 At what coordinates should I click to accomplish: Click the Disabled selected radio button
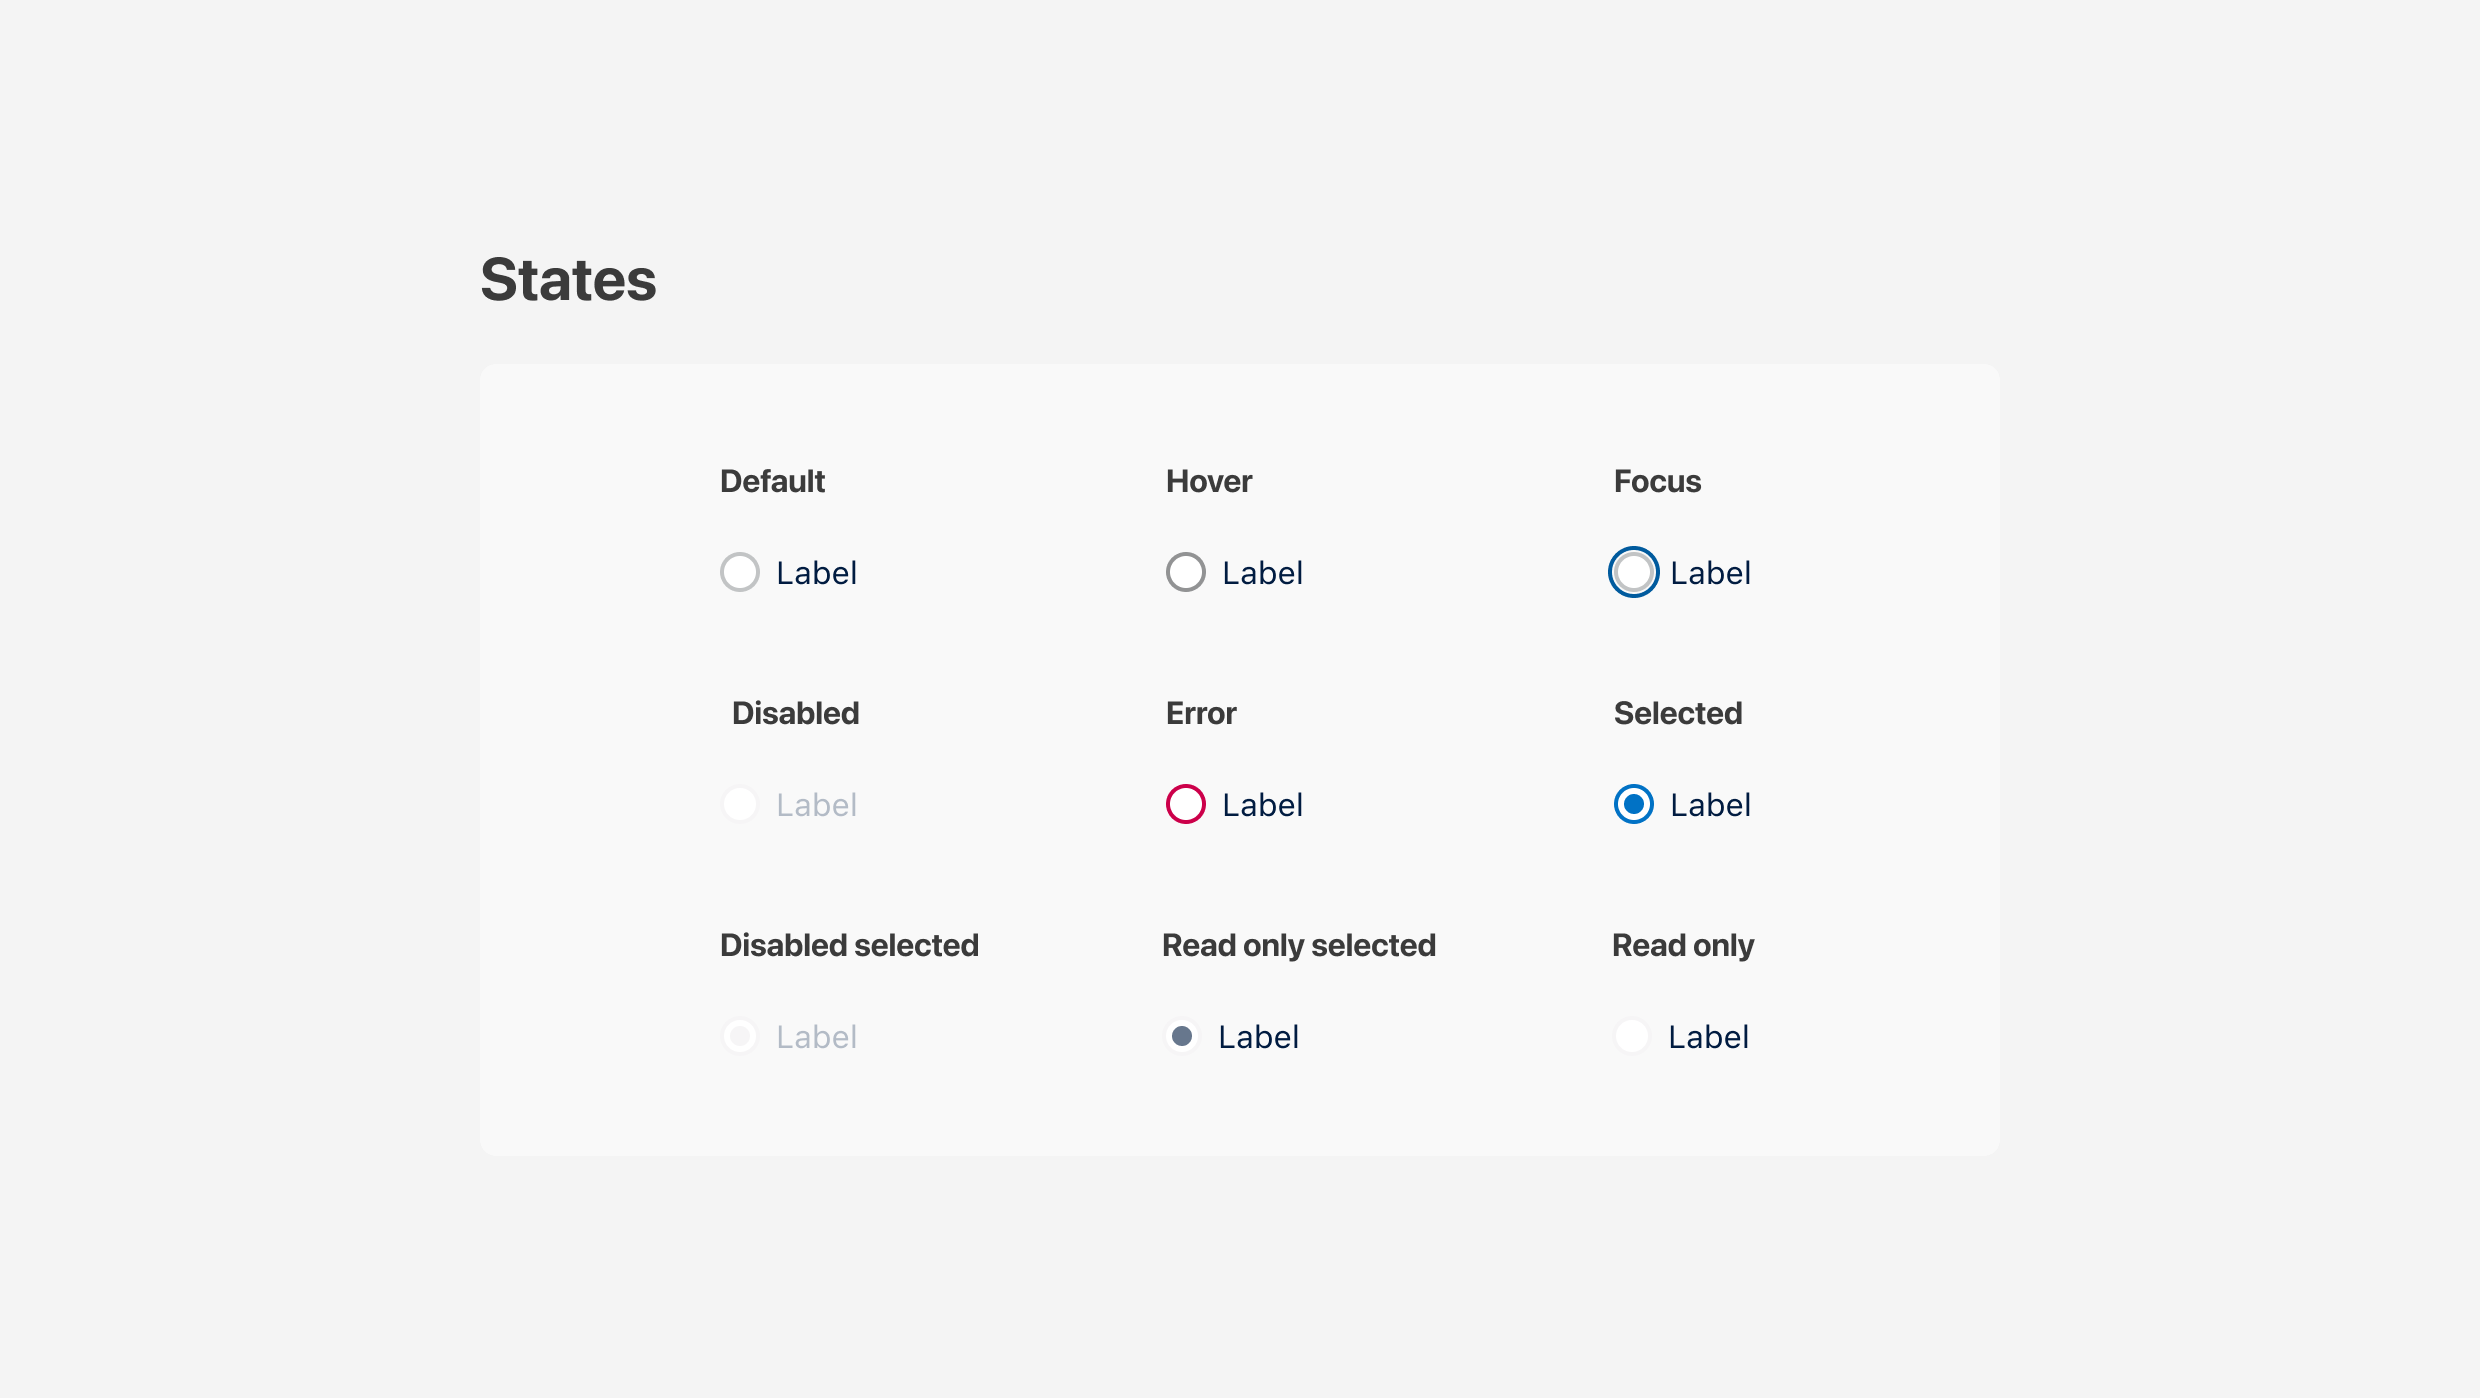pos(740,1036)
